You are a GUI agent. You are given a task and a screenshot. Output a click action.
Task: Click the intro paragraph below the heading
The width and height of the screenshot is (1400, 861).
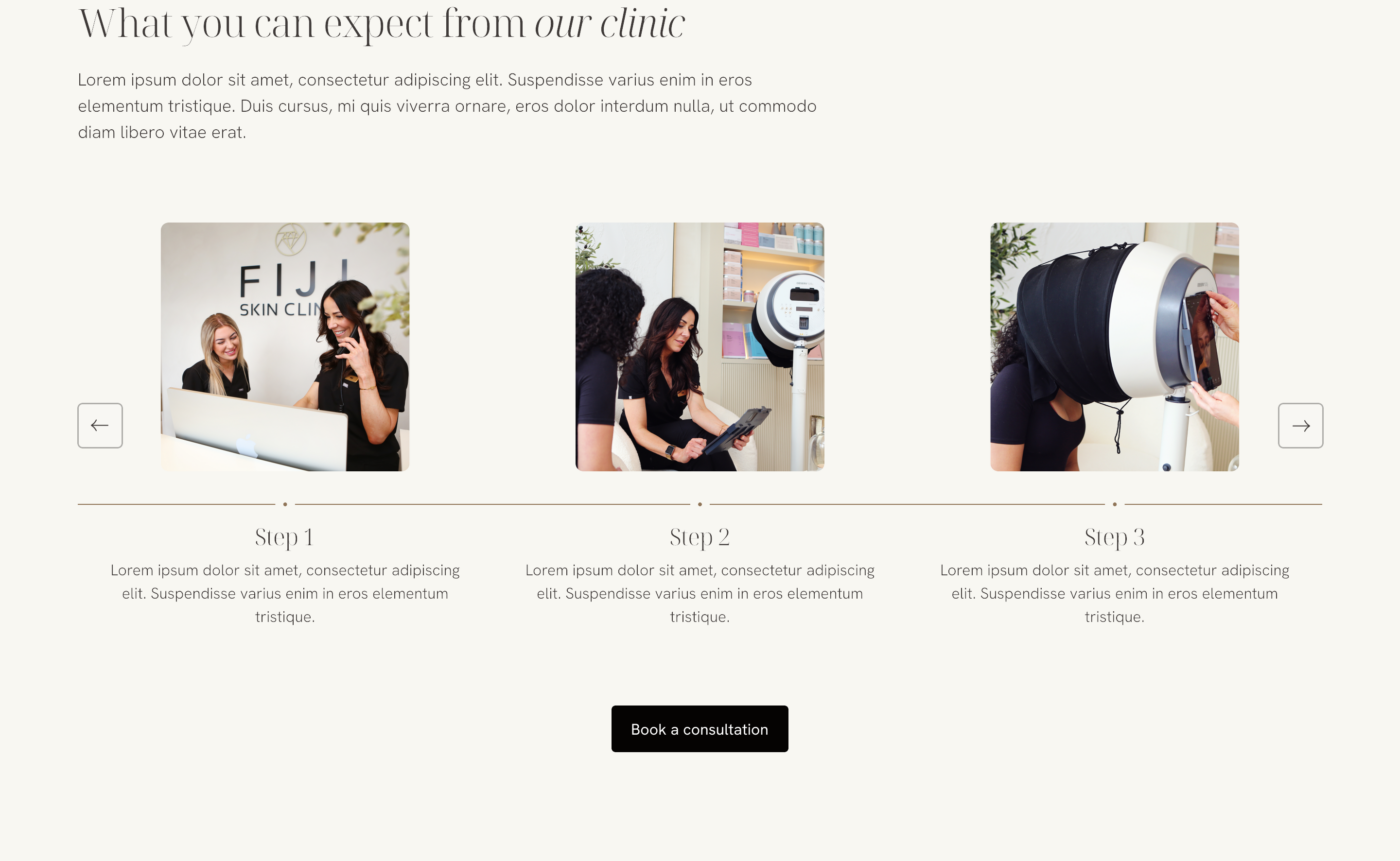click(447, 106)
